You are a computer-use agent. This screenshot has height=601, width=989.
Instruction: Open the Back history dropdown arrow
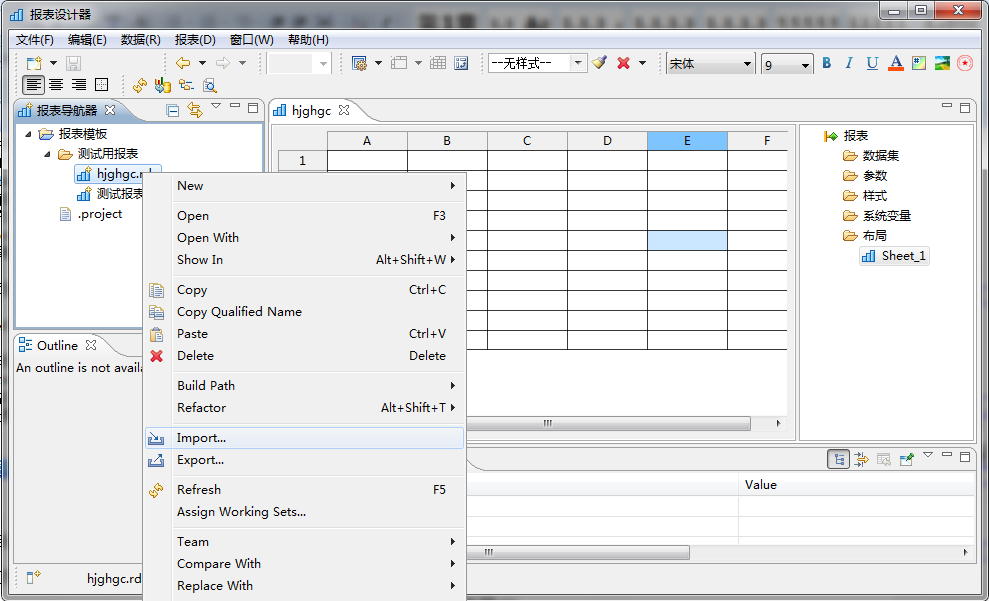[202, 63]
